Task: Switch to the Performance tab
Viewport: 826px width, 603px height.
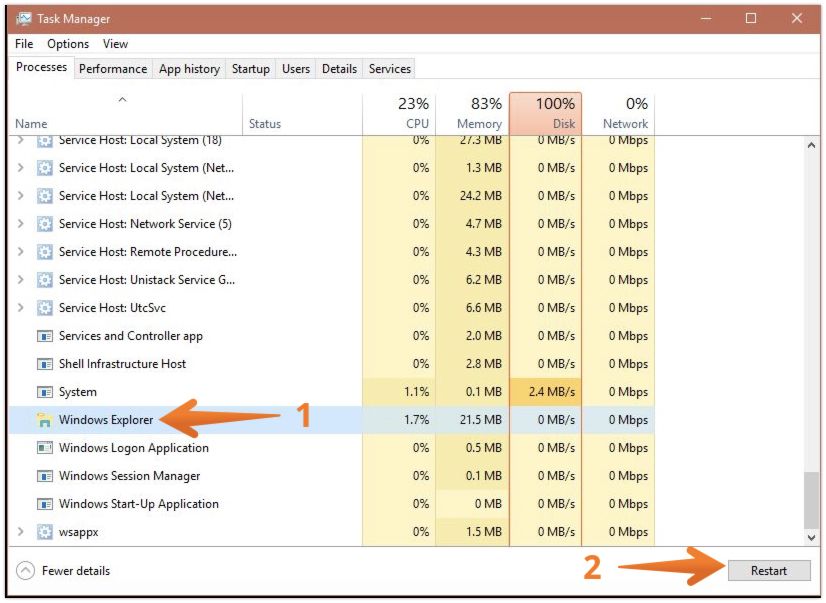Action: (113, 69)
